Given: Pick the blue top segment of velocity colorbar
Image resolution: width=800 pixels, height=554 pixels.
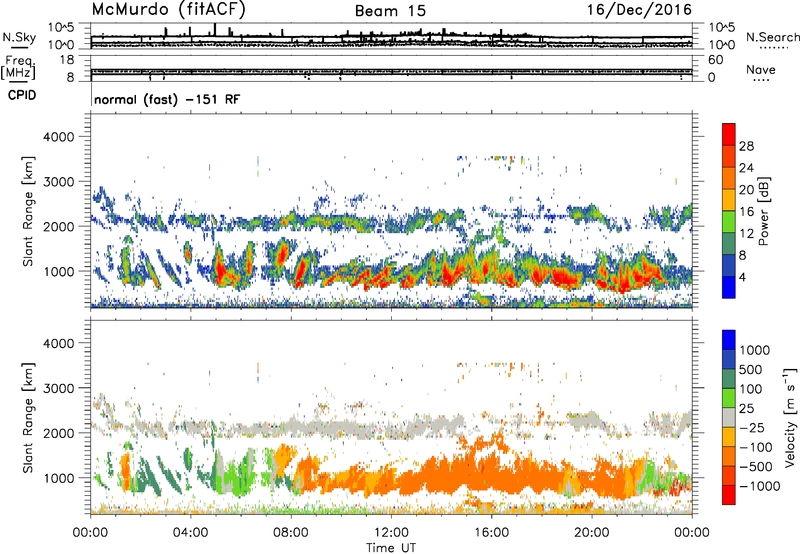Looking at the screenshot, I should pos(729,340).
